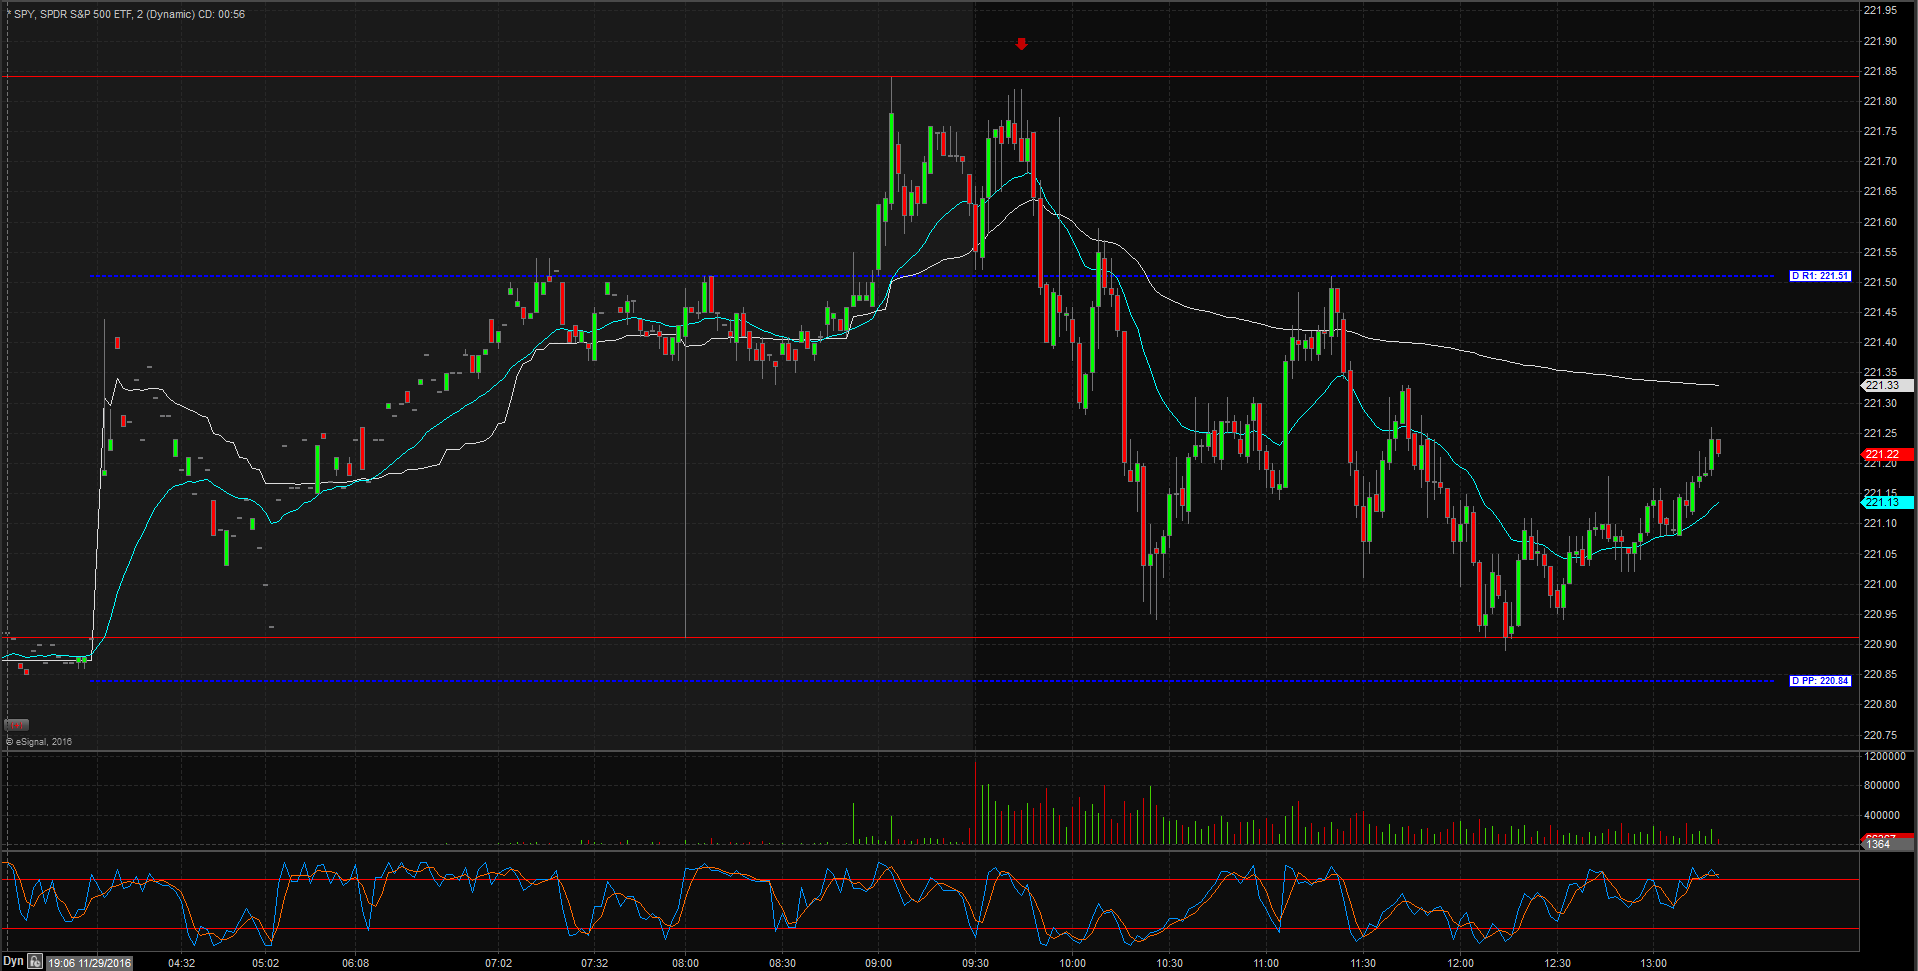This screenshot has height=971, width=1918.
Task: Click the Dyn interval label
Action: (13, 962)
